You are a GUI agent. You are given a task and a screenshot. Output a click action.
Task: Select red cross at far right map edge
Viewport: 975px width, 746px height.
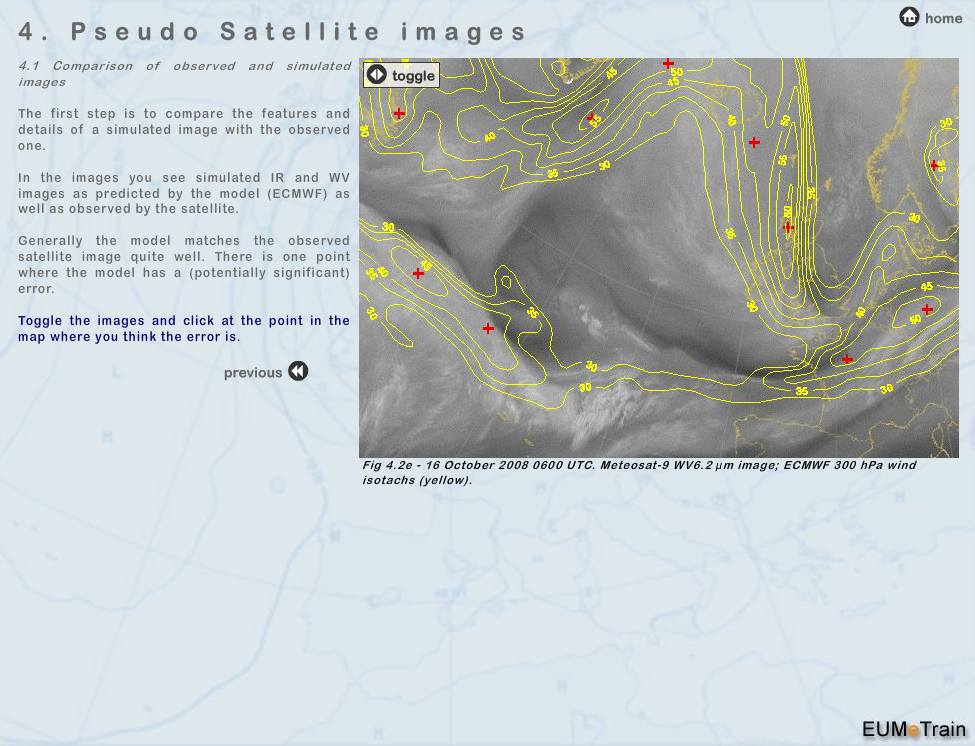pos(934,166)
